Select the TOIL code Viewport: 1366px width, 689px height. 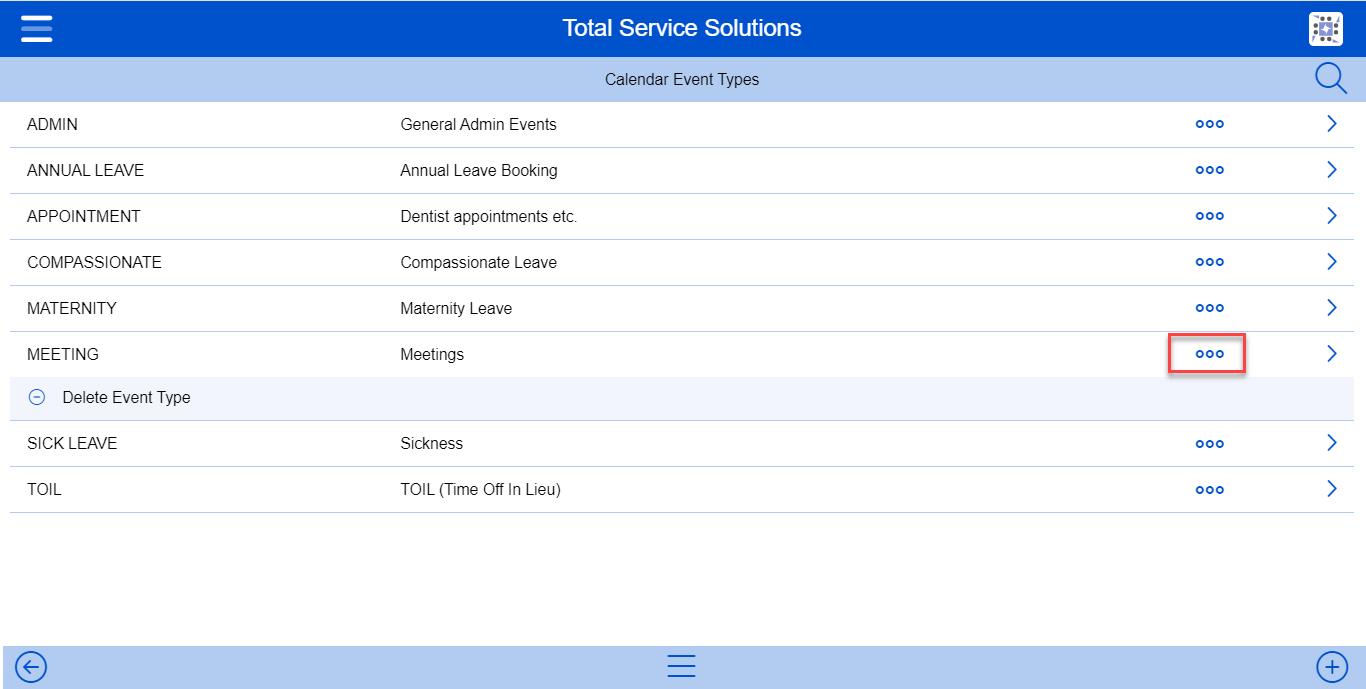[44, 490]
